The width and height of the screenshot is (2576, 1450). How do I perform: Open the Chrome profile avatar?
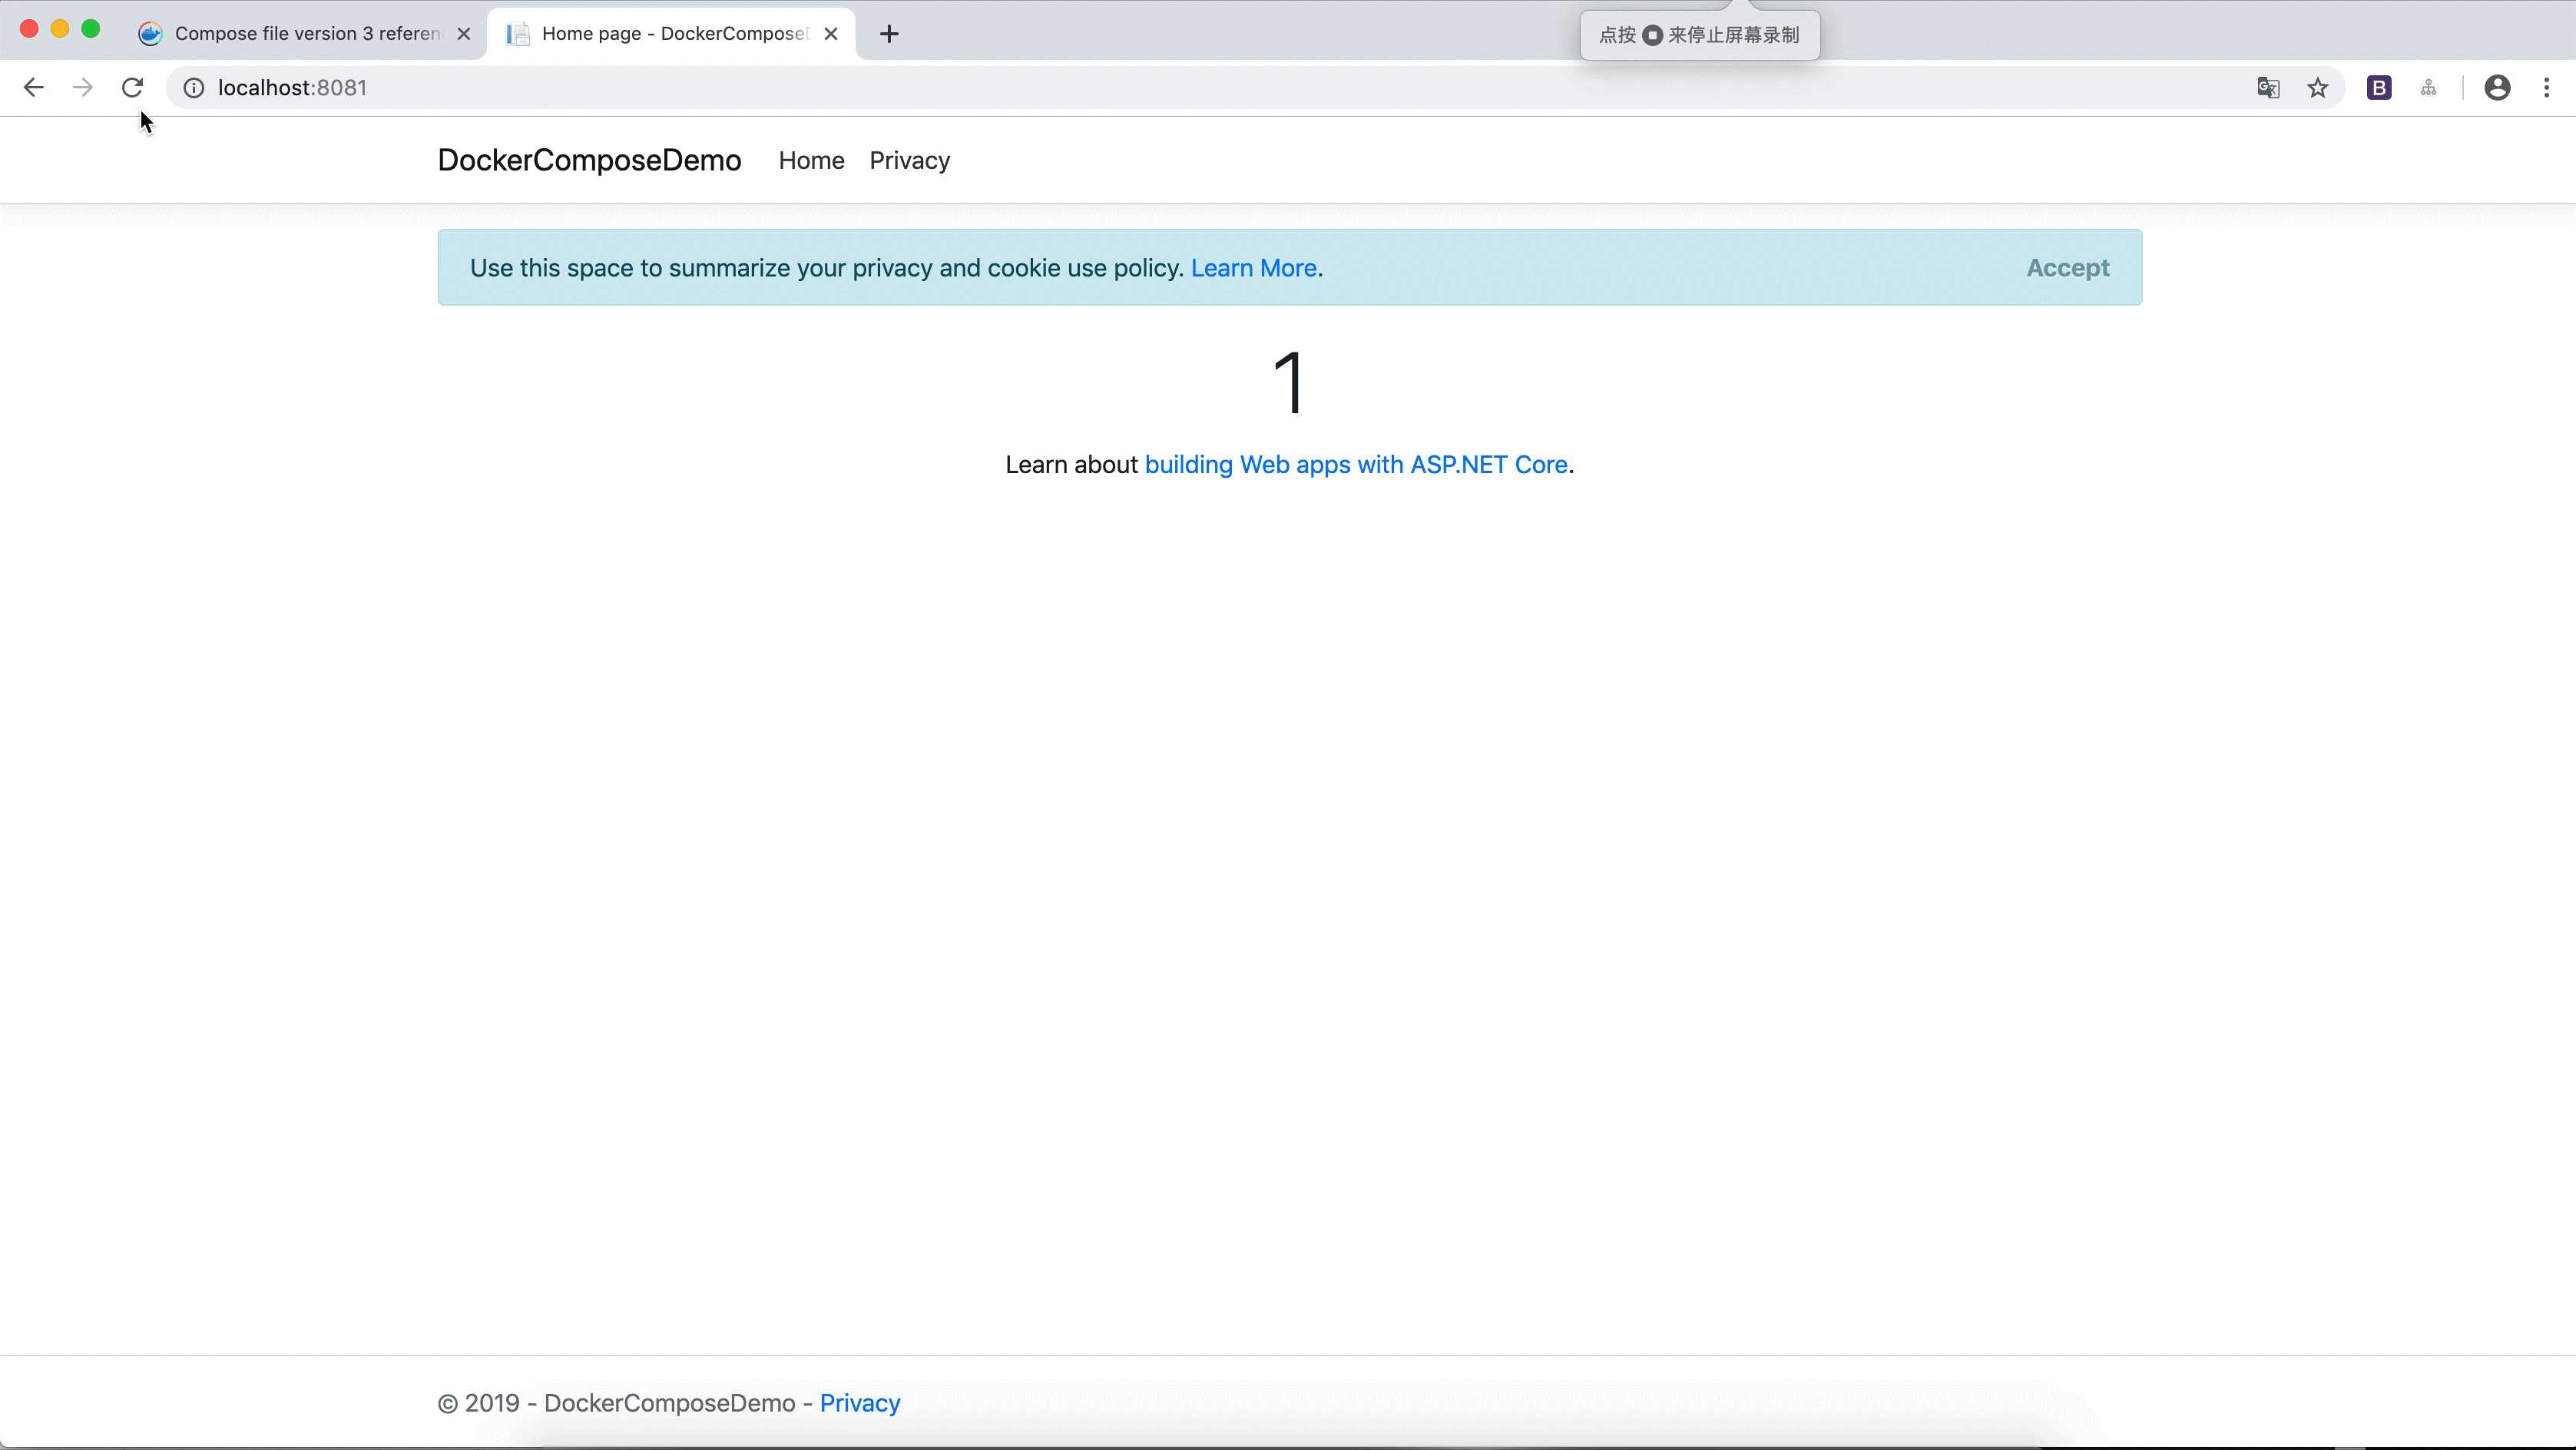pyautogui.click(x=2497, y=88)
